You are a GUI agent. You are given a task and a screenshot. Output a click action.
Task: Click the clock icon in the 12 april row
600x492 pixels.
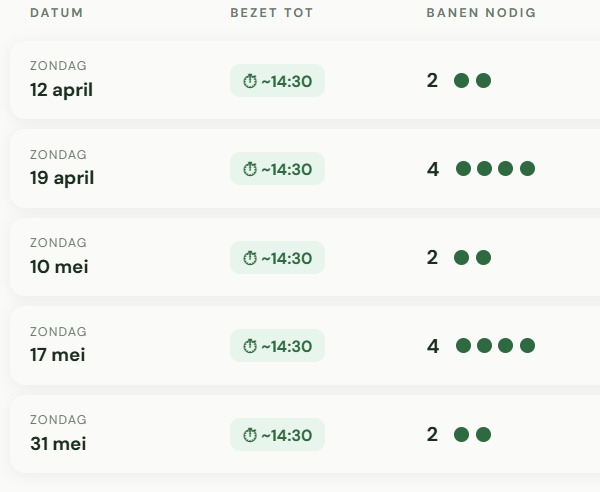(250, 81)
